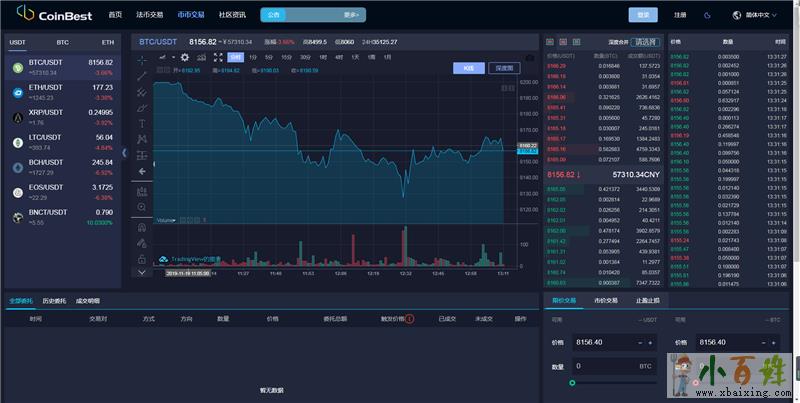
Task: Click the trigger price info icon
Action: coord(409,319)
